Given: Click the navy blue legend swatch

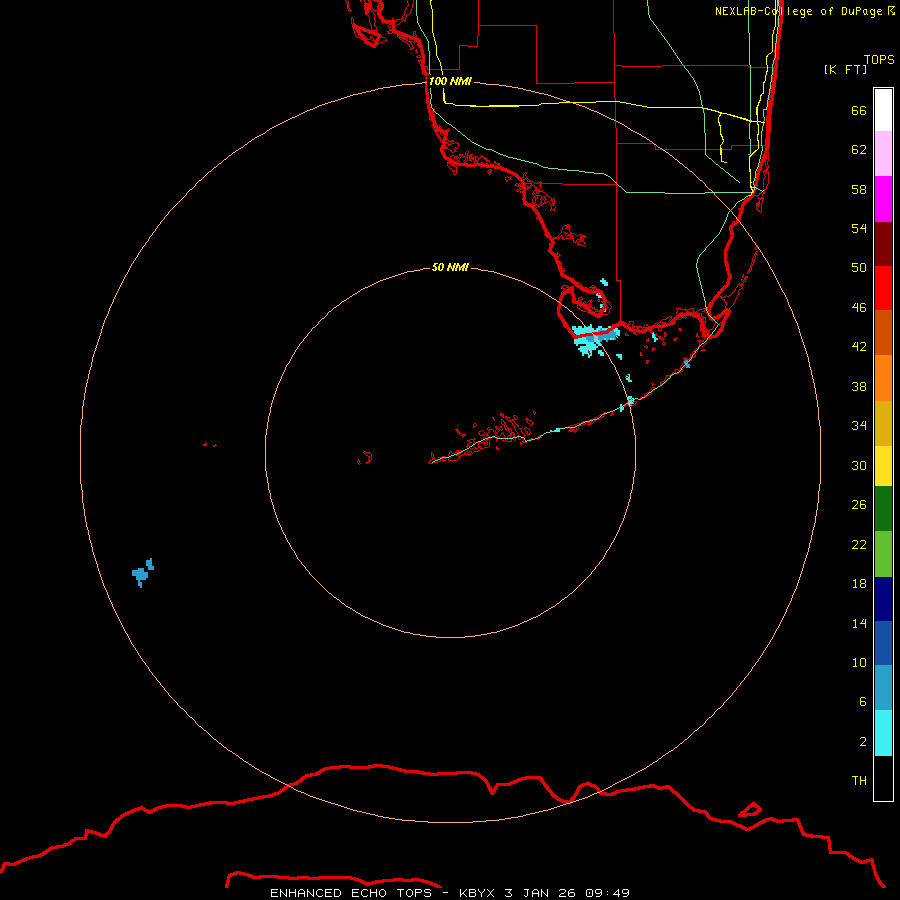Looking at the screenshot, I should [x=883, y=599].
